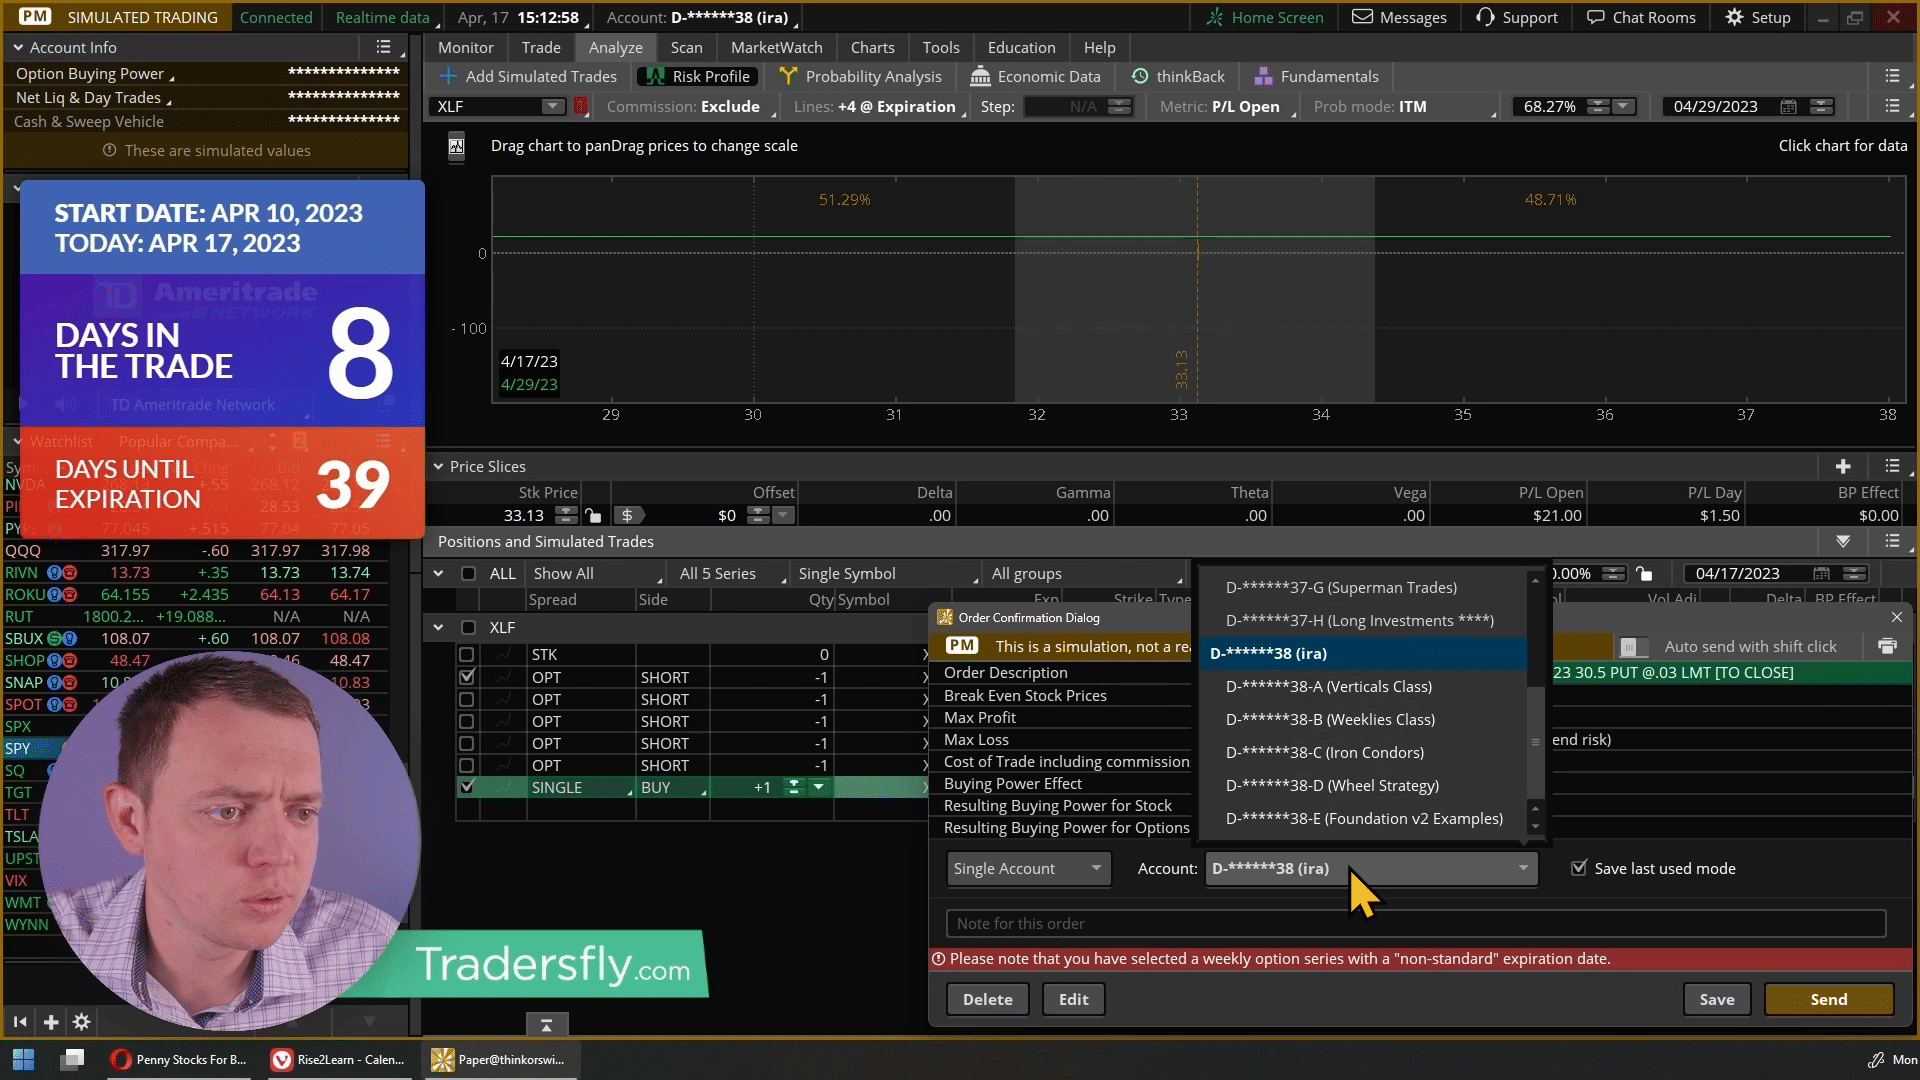Open Economic Data
1920x1080 pixels.
[1036, 76]
